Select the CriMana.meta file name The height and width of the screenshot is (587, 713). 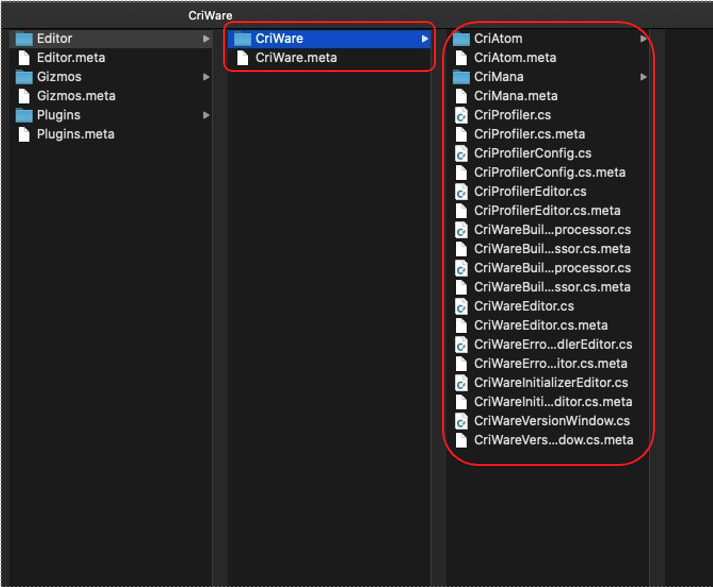(x=515, y=96)
